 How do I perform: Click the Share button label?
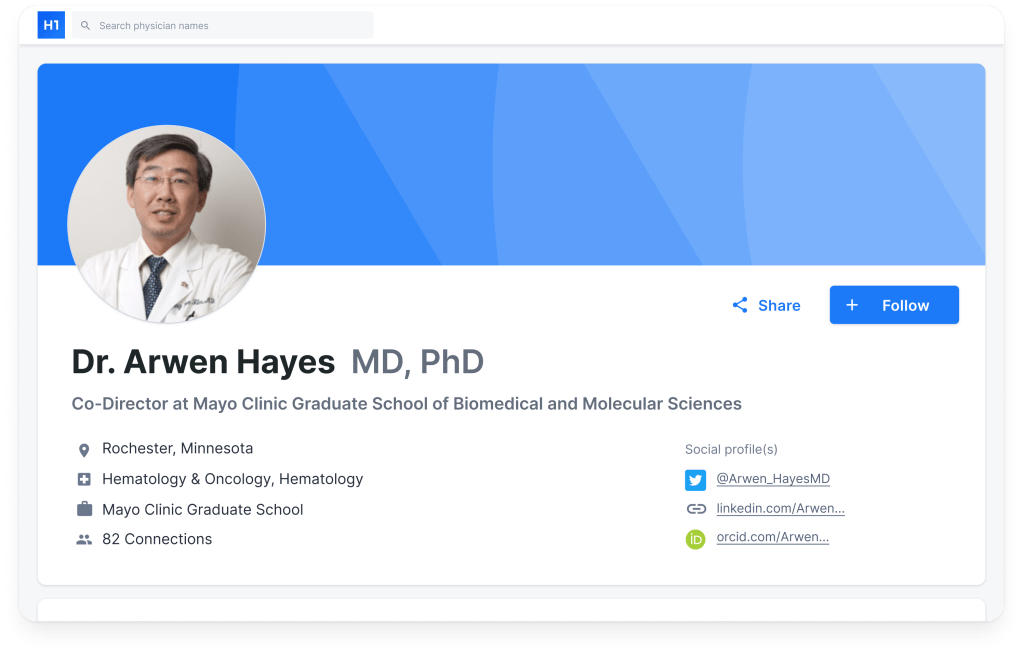pos(779,305)
